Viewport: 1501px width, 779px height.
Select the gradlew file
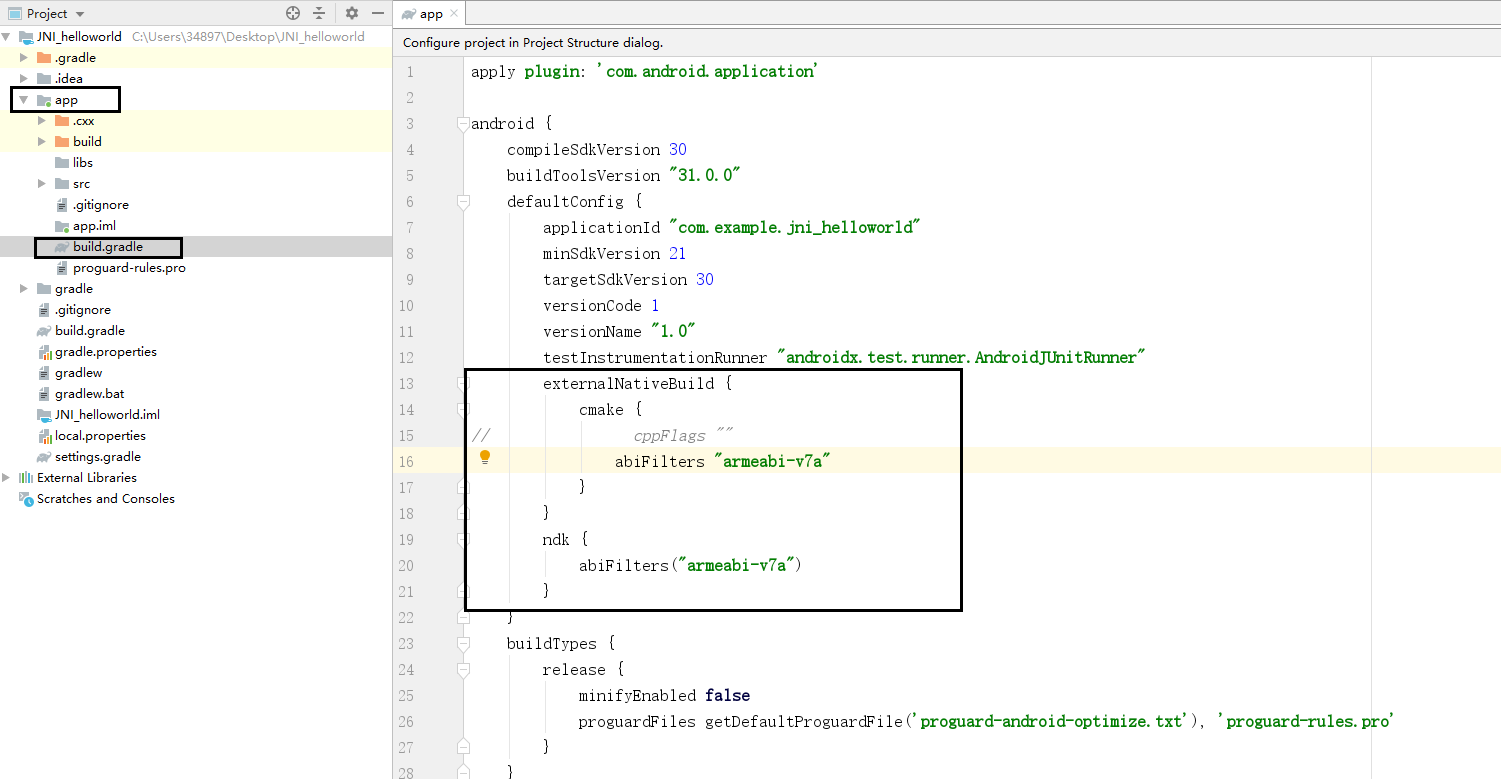(79, 372)
